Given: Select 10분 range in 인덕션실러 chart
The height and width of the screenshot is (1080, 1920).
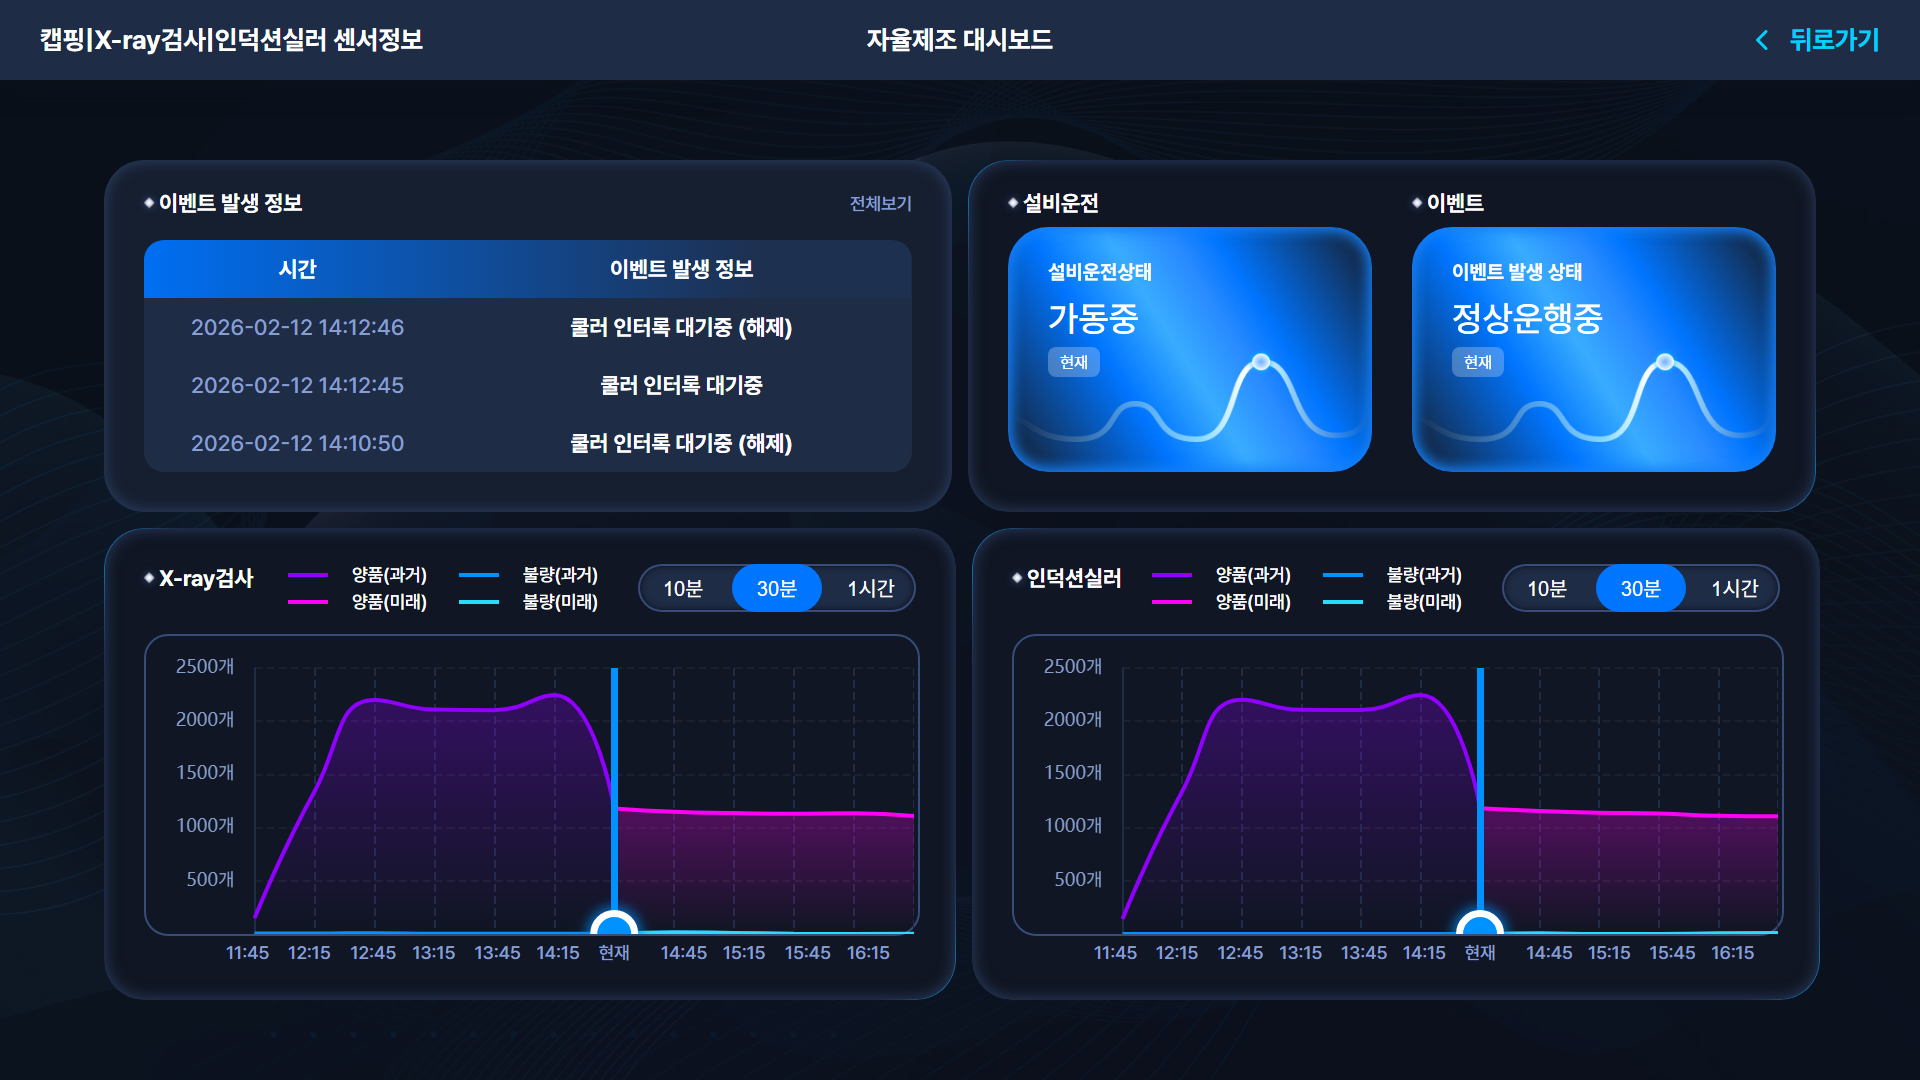Looking at the screenshot, I should tap(1547, 589).
